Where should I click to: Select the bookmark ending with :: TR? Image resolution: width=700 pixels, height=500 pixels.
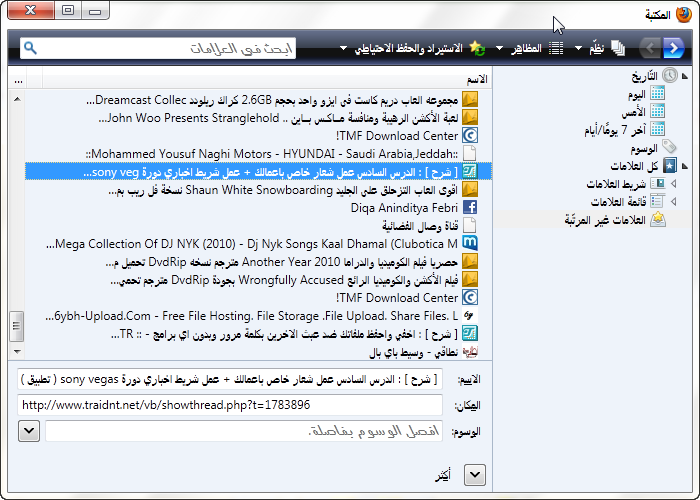pyautogui.click(x=258, y=333)
